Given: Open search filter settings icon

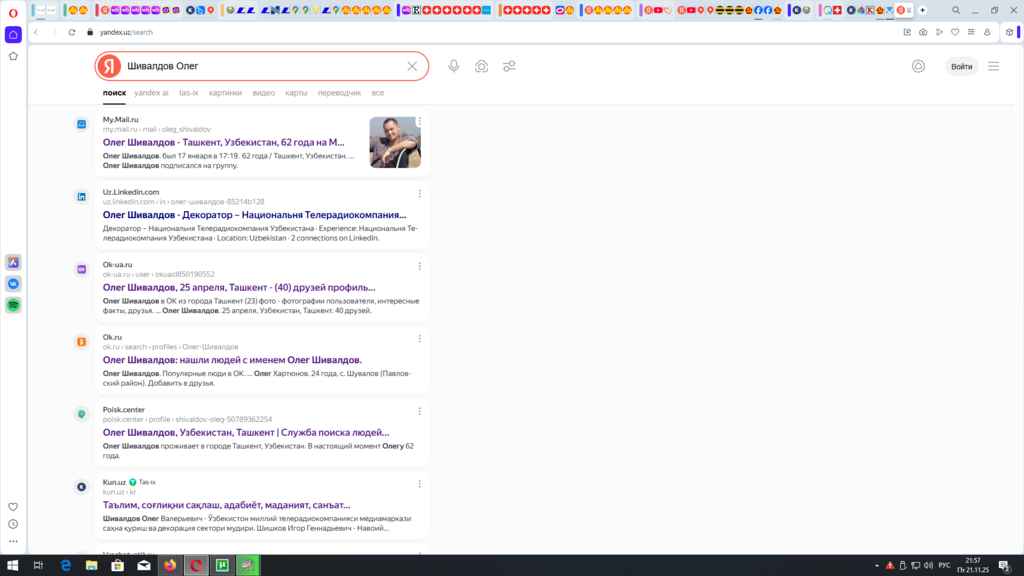Looking at the screenshot, I should coord(510,66).
